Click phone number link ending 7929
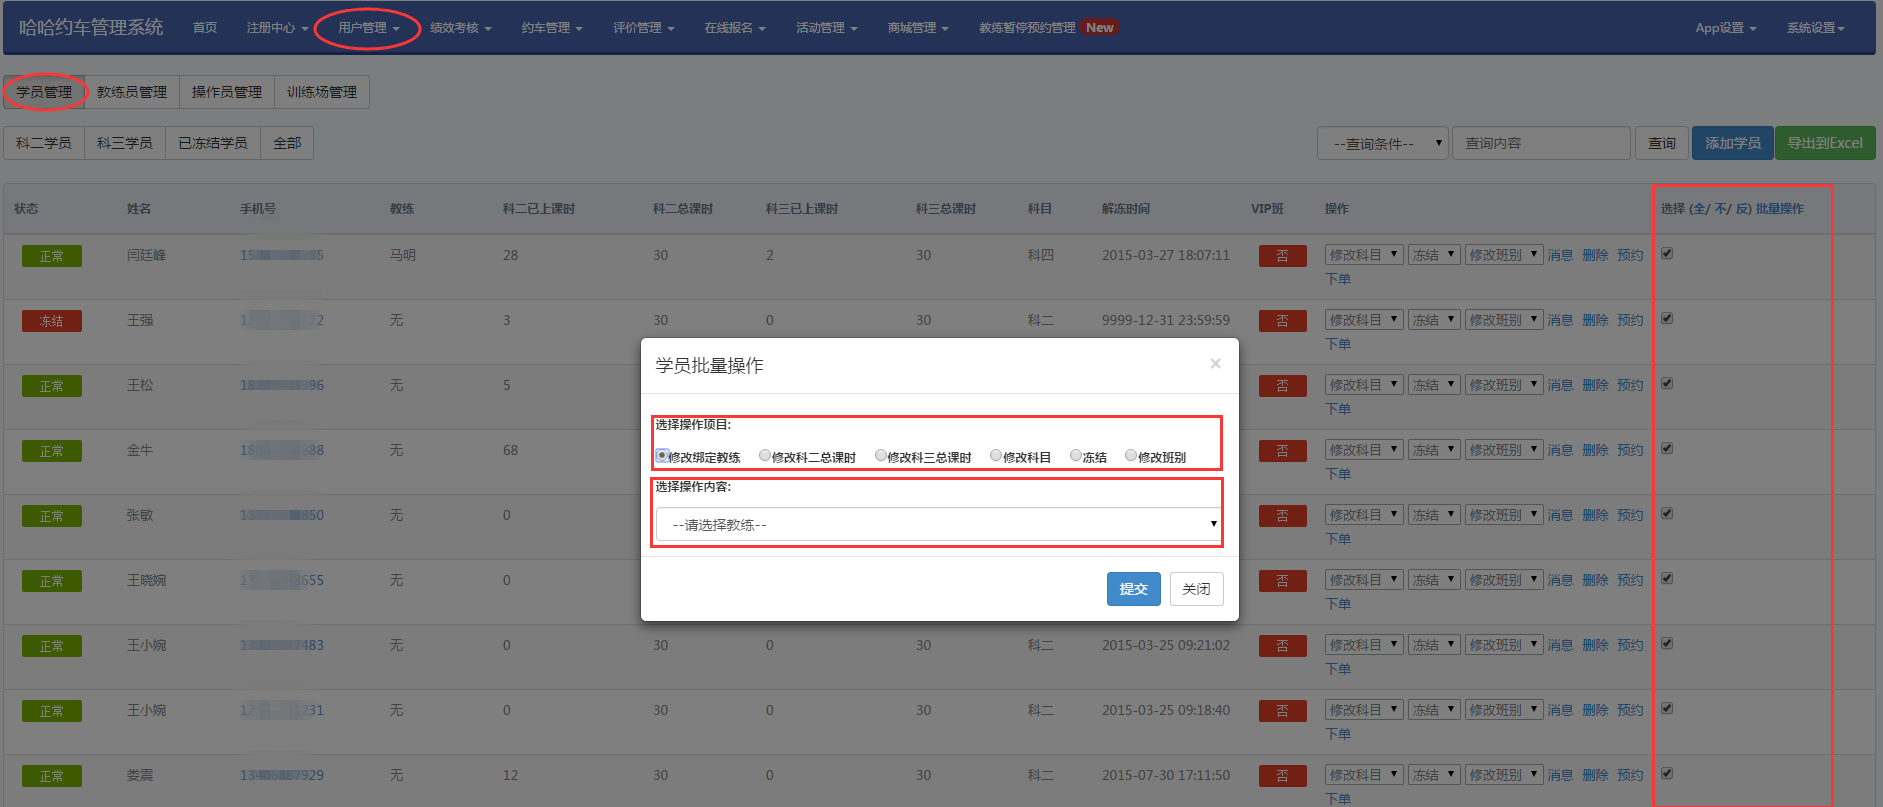Viewport: 1883px width, 807px height. click(282, 775)
